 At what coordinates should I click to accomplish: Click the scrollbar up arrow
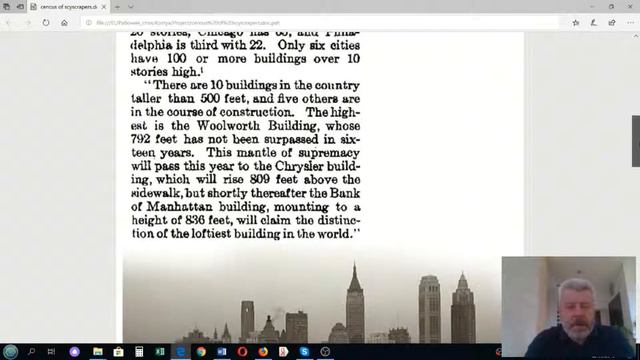(x=636, y=36)
